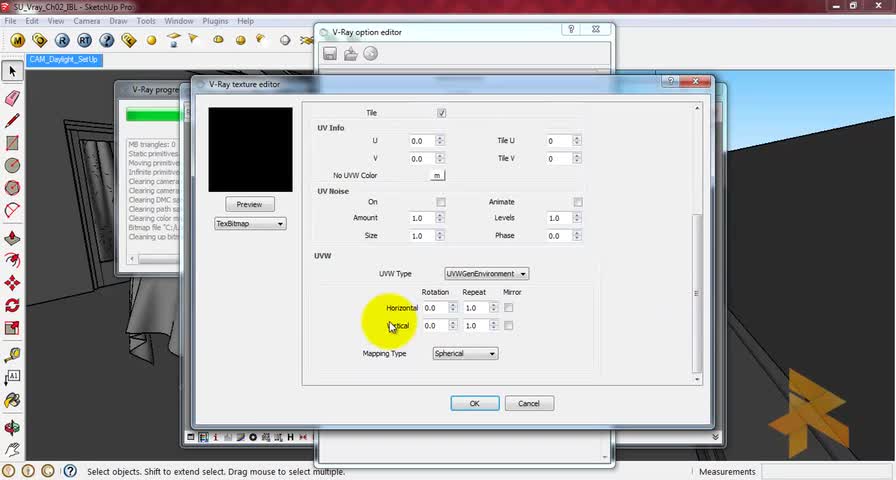Click the Vertical Repeat value field
This screenshot has height=480, width=896.
(x=476, y=326)
